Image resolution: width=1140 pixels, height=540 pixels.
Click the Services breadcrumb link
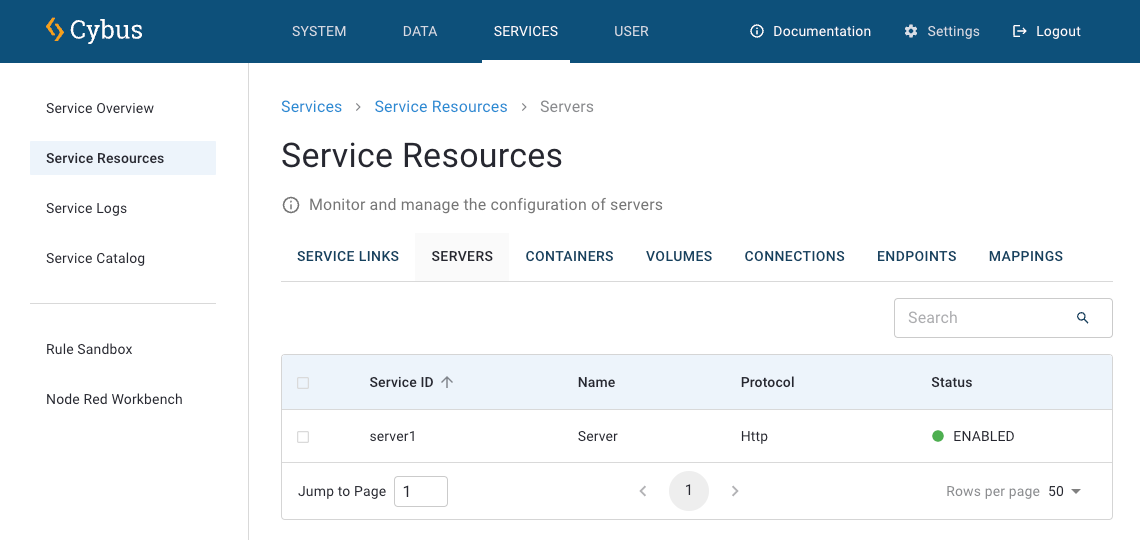coord(311,107)
